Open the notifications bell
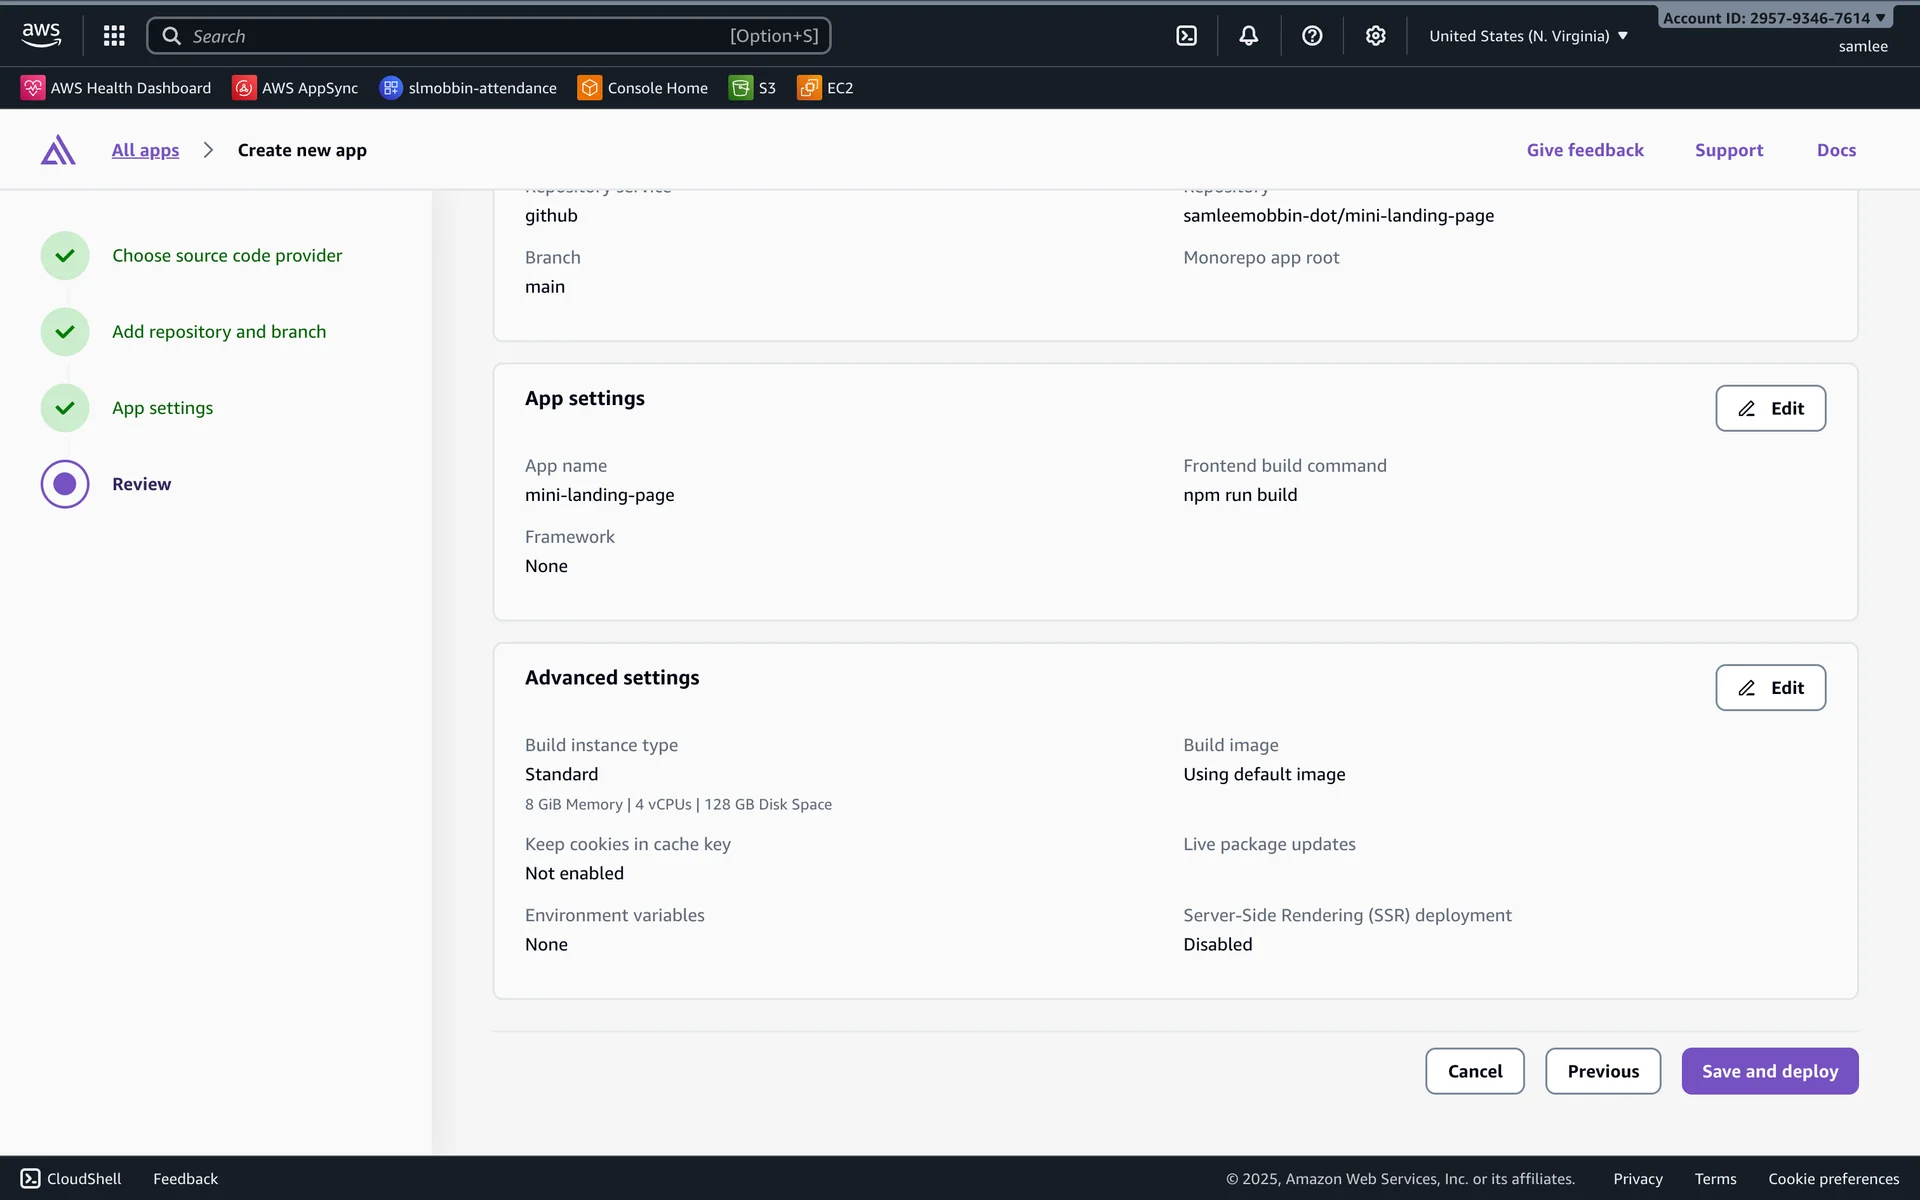Screen dimensions: 1920x1200 [1248, 36]
